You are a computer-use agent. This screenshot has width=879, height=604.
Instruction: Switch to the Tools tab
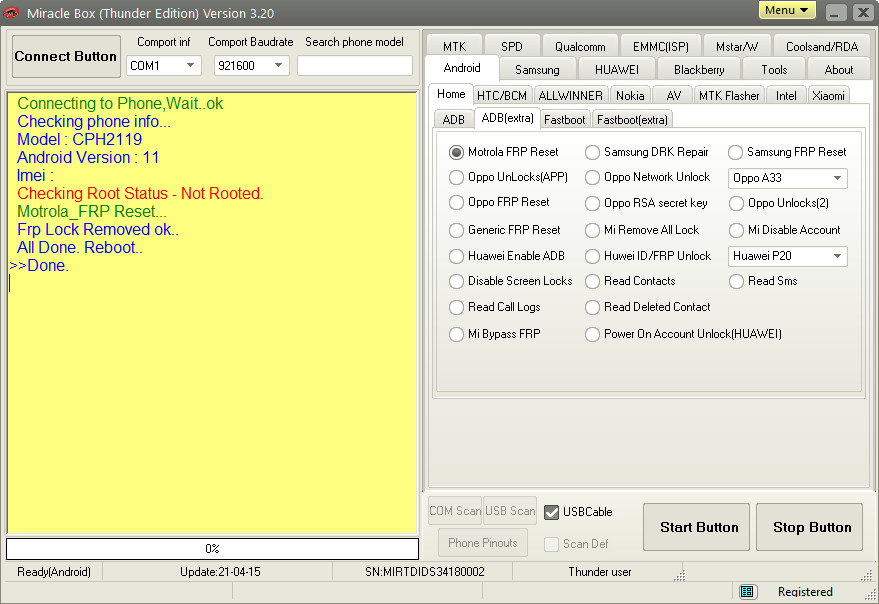pyautogui.click(x=774, y=70)
